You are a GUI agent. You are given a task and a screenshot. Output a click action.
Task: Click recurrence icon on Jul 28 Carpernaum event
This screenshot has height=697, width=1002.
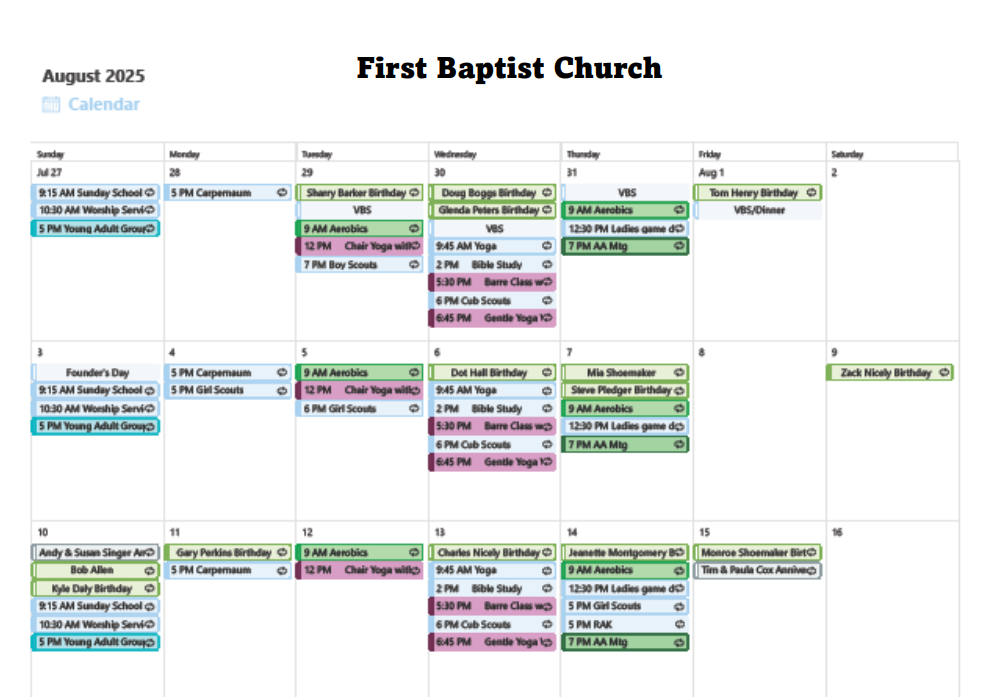[282, 193]
